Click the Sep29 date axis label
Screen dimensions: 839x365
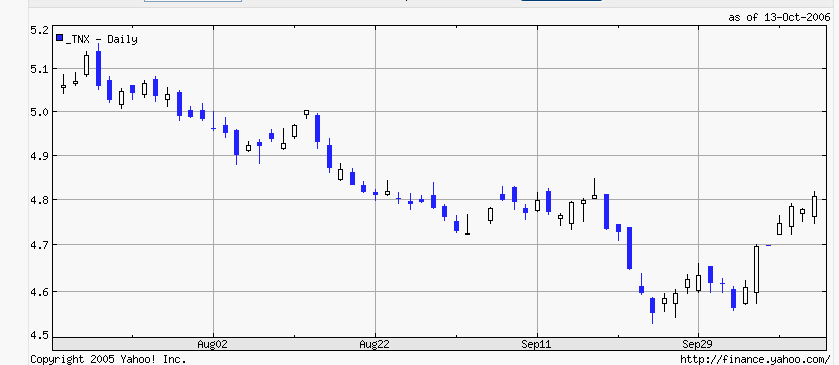pos(698,344)
